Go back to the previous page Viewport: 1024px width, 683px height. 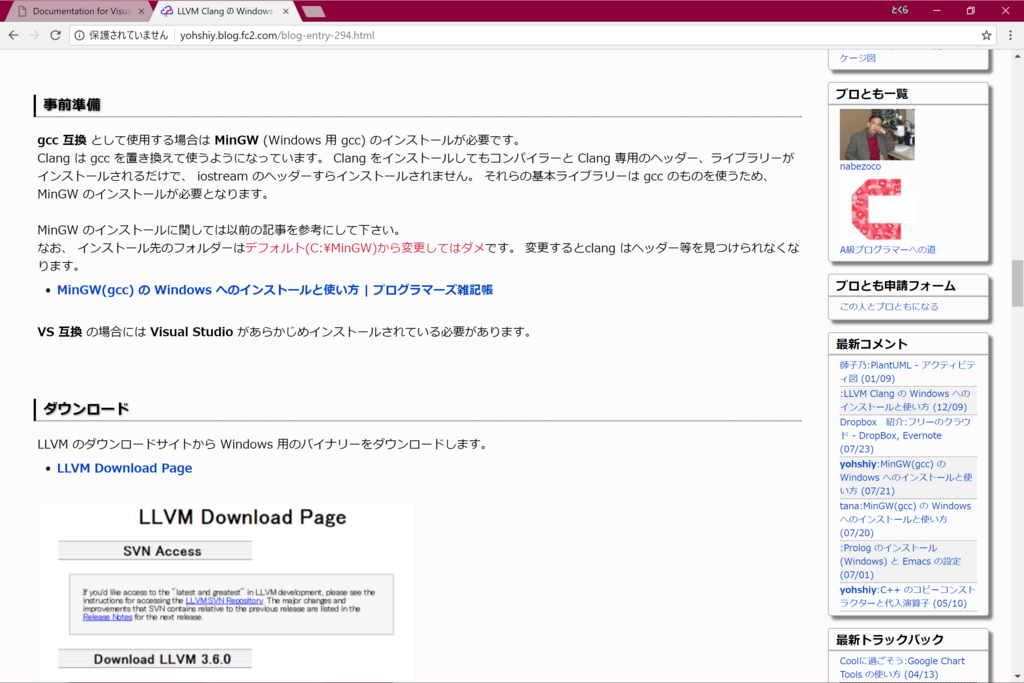click(14, 35)
